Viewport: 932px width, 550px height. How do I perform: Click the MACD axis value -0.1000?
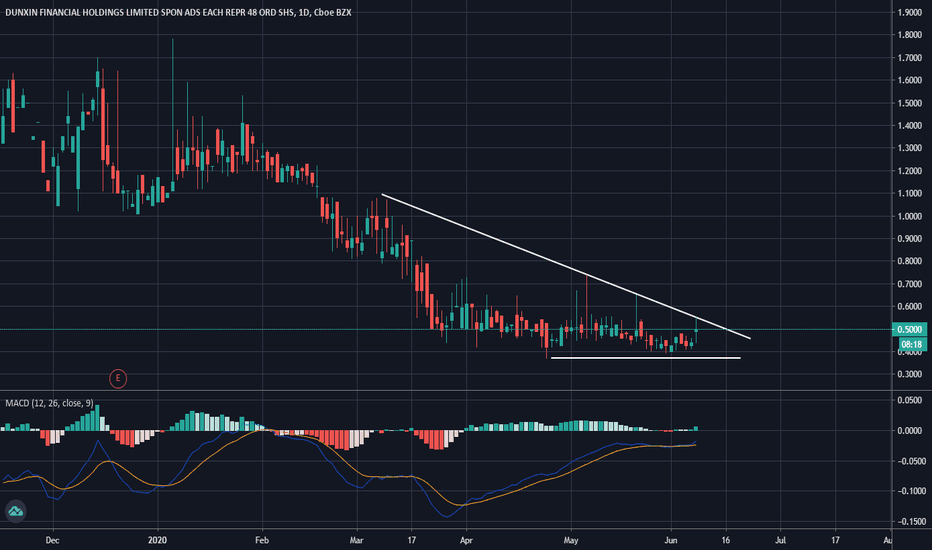911,491
